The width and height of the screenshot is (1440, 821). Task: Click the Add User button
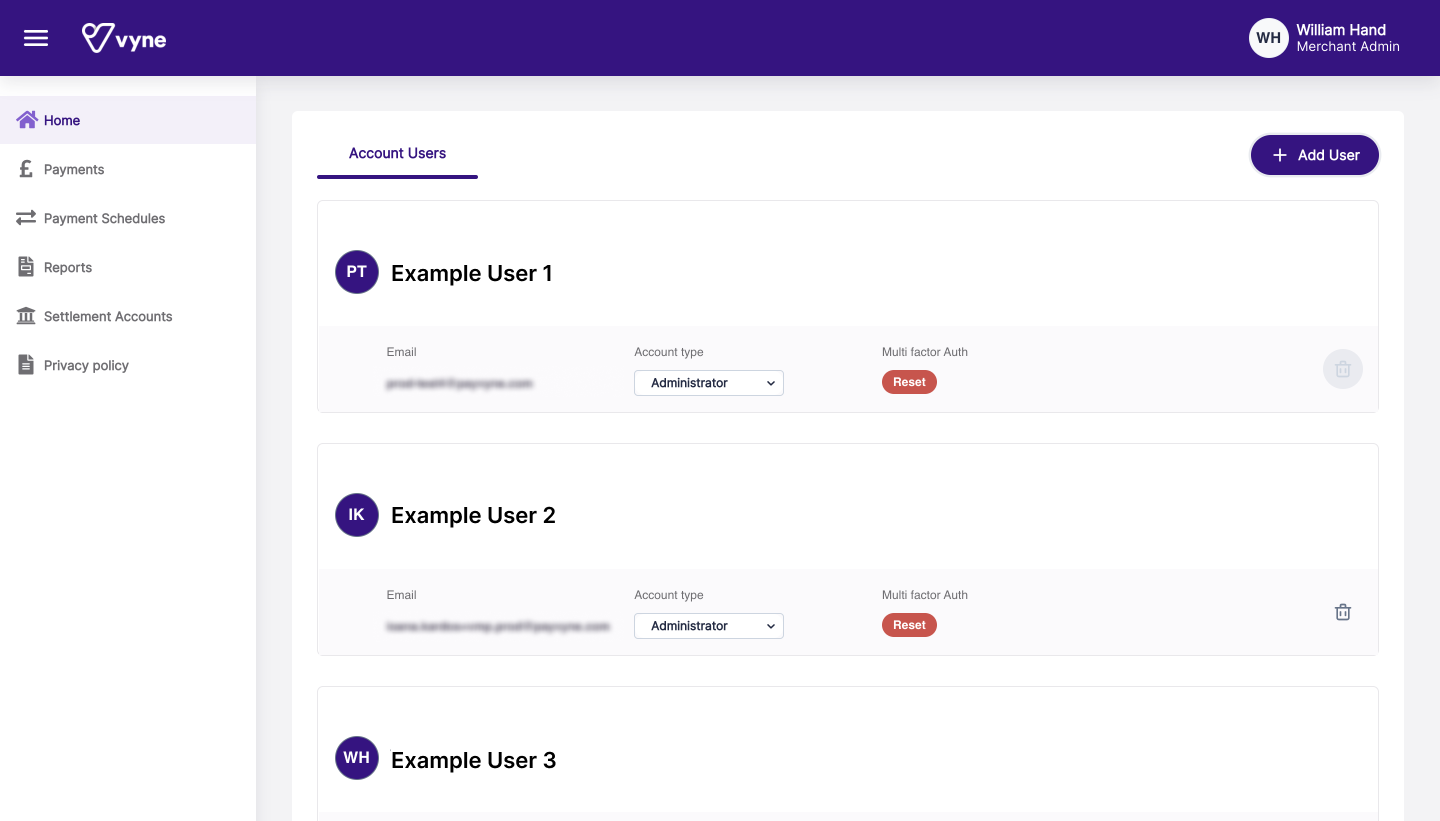[1315, 155]
